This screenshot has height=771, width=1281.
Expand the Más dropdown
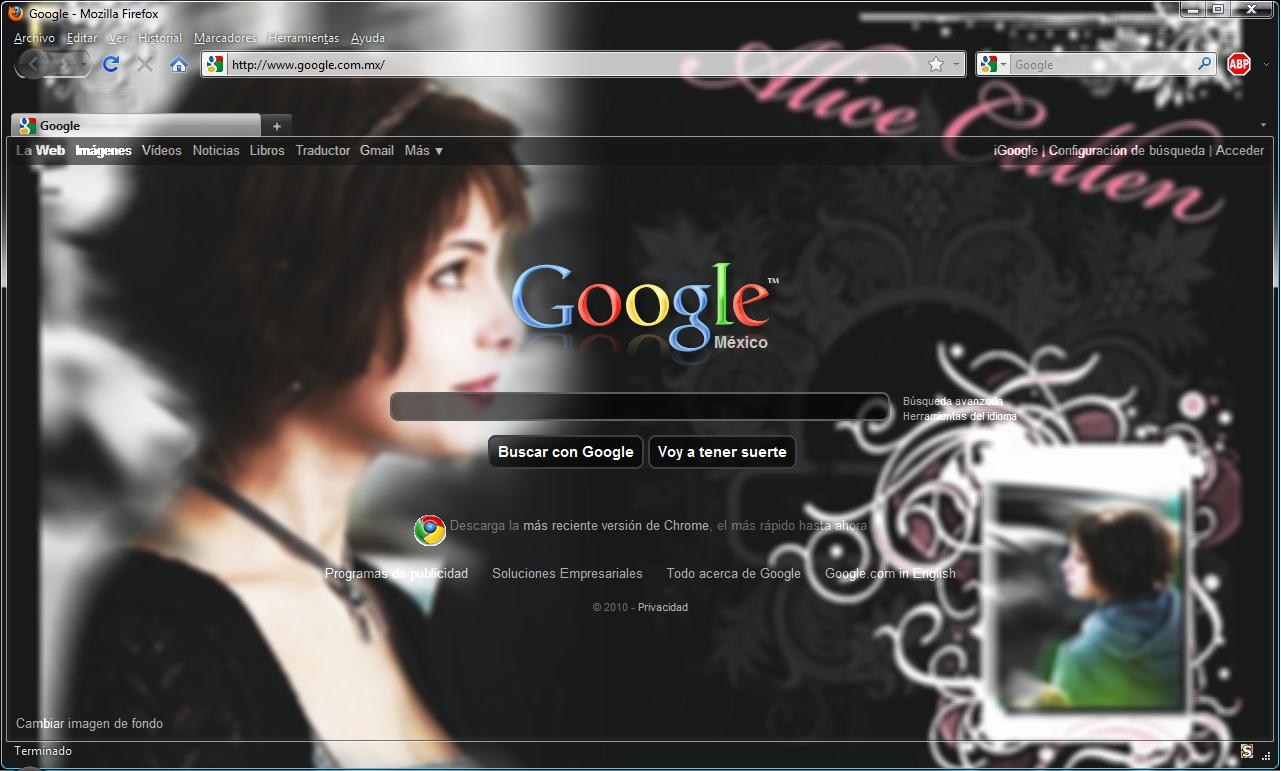pyautogui.click(x=424, y=151)
